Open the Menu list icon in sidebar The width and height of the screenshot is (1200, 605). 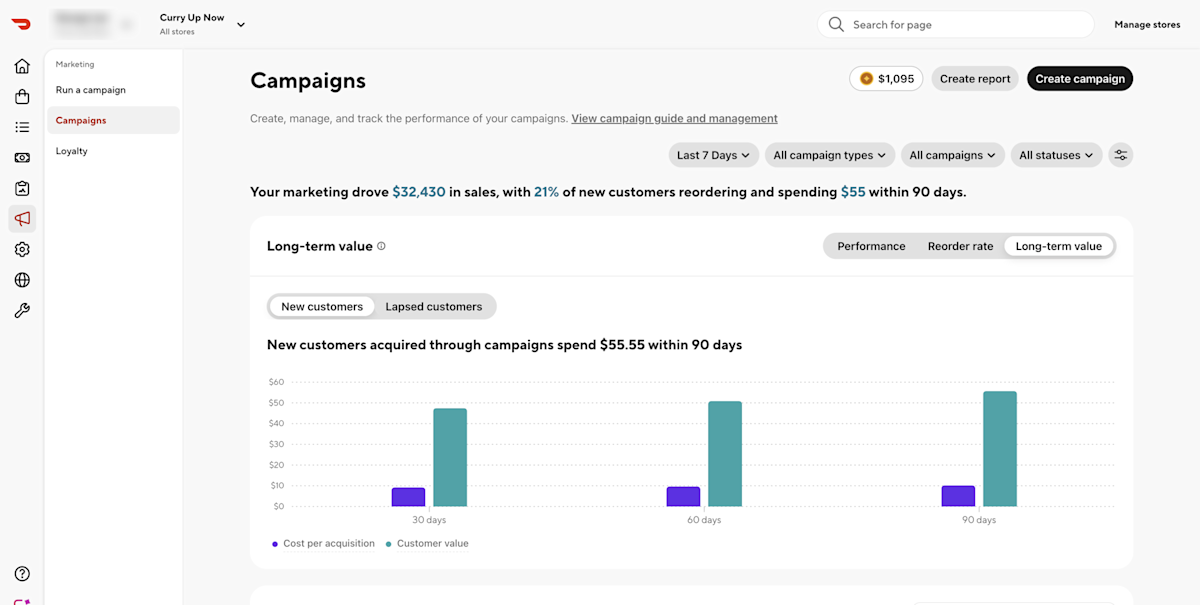point(22,127)
